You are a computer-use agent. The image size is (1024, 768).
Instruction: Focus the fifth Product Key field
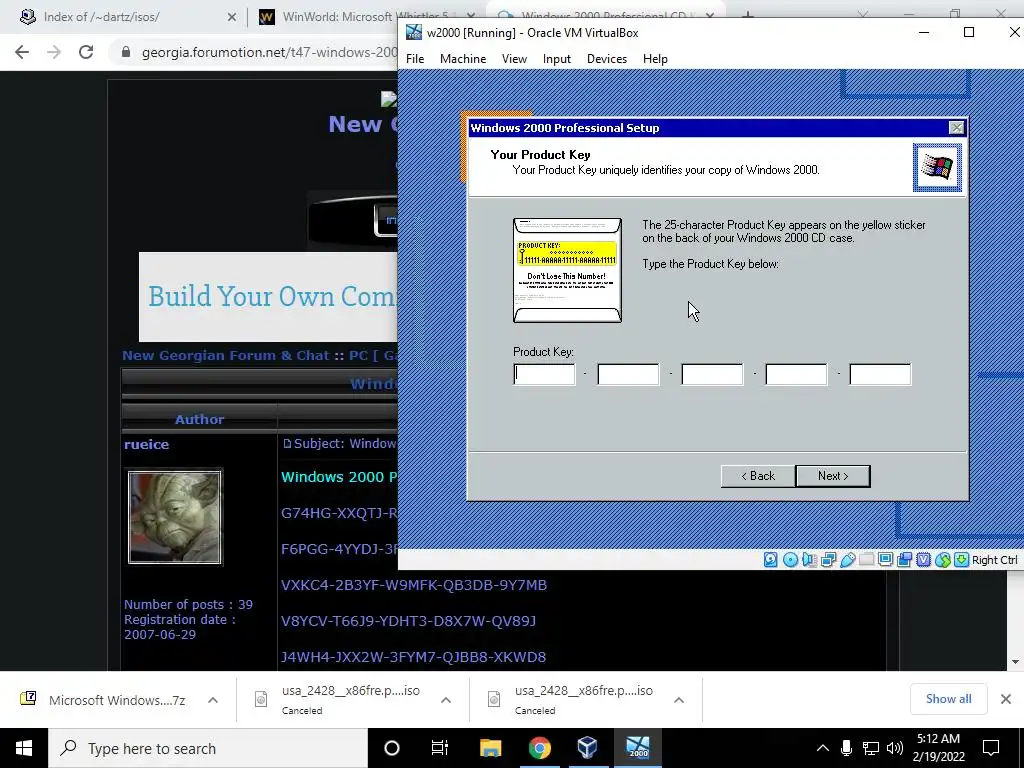coord(880,374)
